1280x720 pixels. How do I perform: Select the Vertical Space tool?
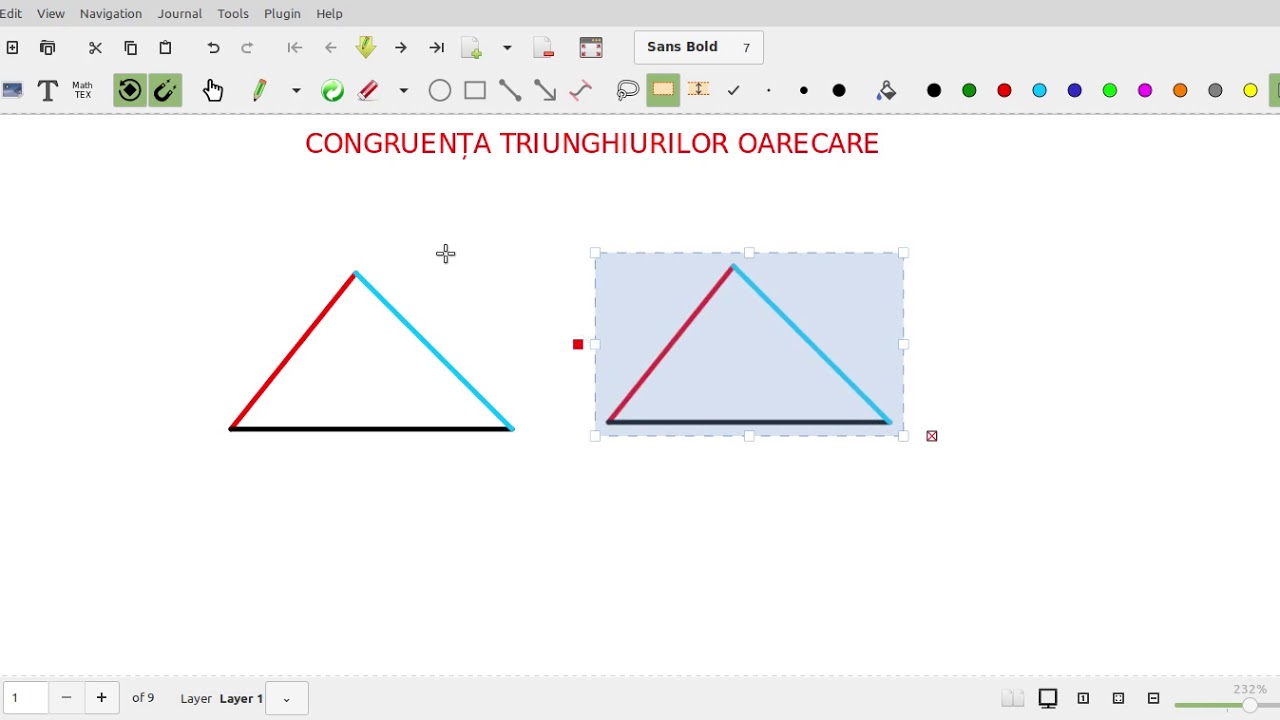click(698, 90)
